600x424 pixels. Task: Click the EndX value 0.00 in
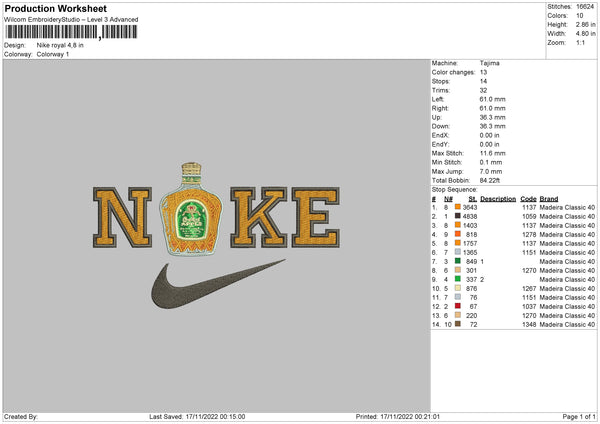tap(489, 135)
